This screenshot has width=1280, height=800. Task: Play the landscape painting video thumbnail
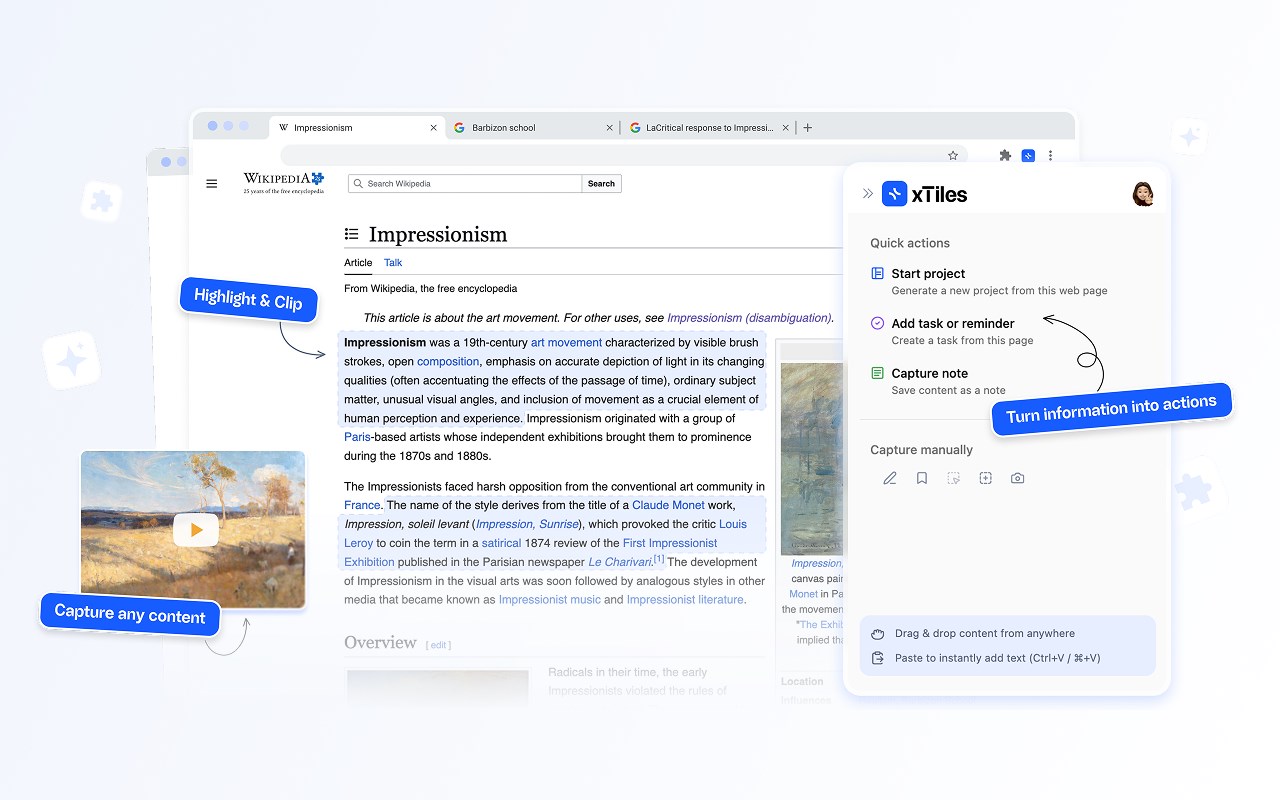coord(196,530)
